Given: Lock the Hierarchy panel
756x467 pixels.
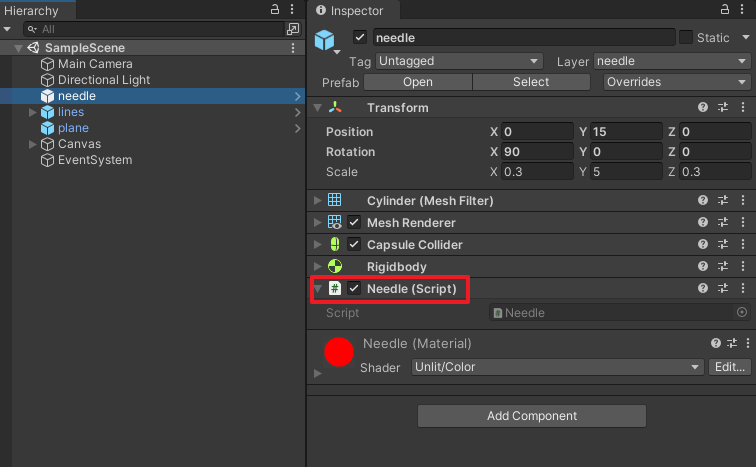Looking at the screenshot, I should [x=275, y=9].
